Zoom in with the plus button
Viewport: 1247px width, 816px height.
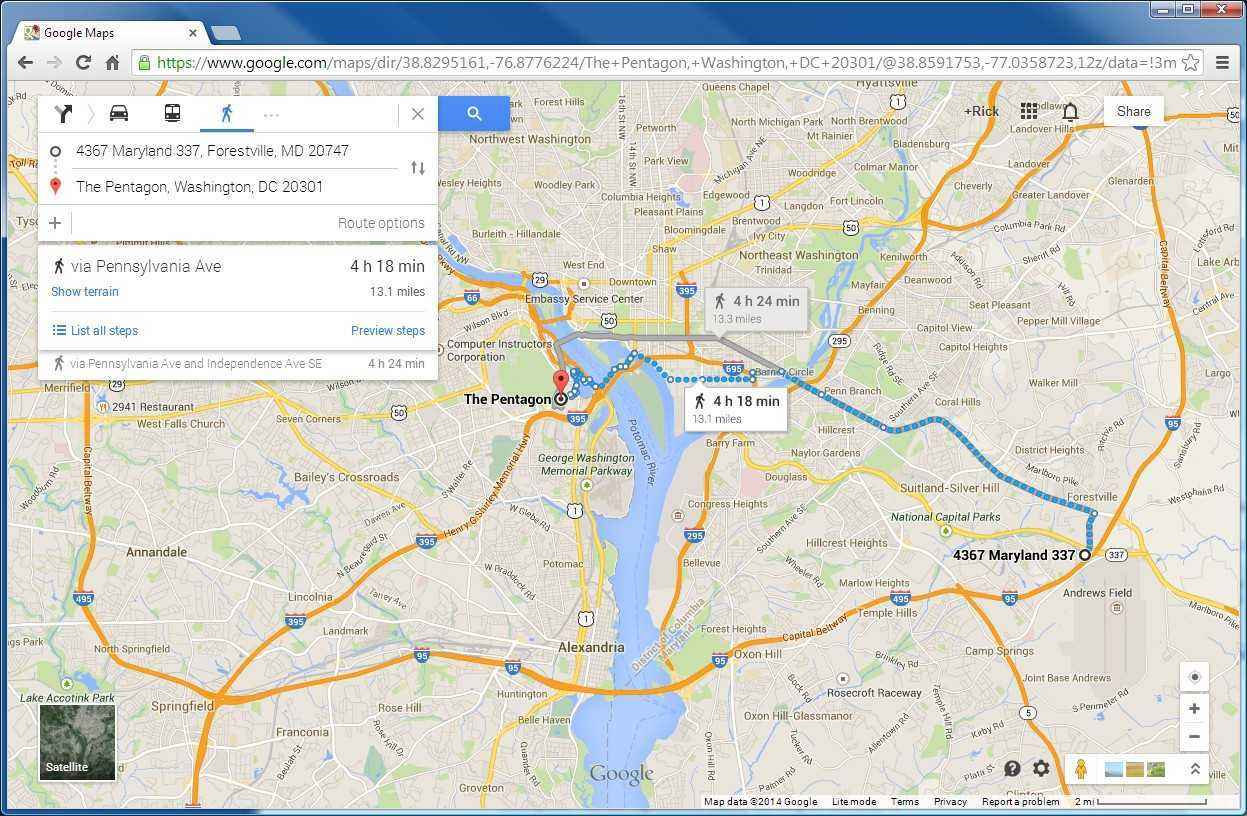pos(1194,709)
